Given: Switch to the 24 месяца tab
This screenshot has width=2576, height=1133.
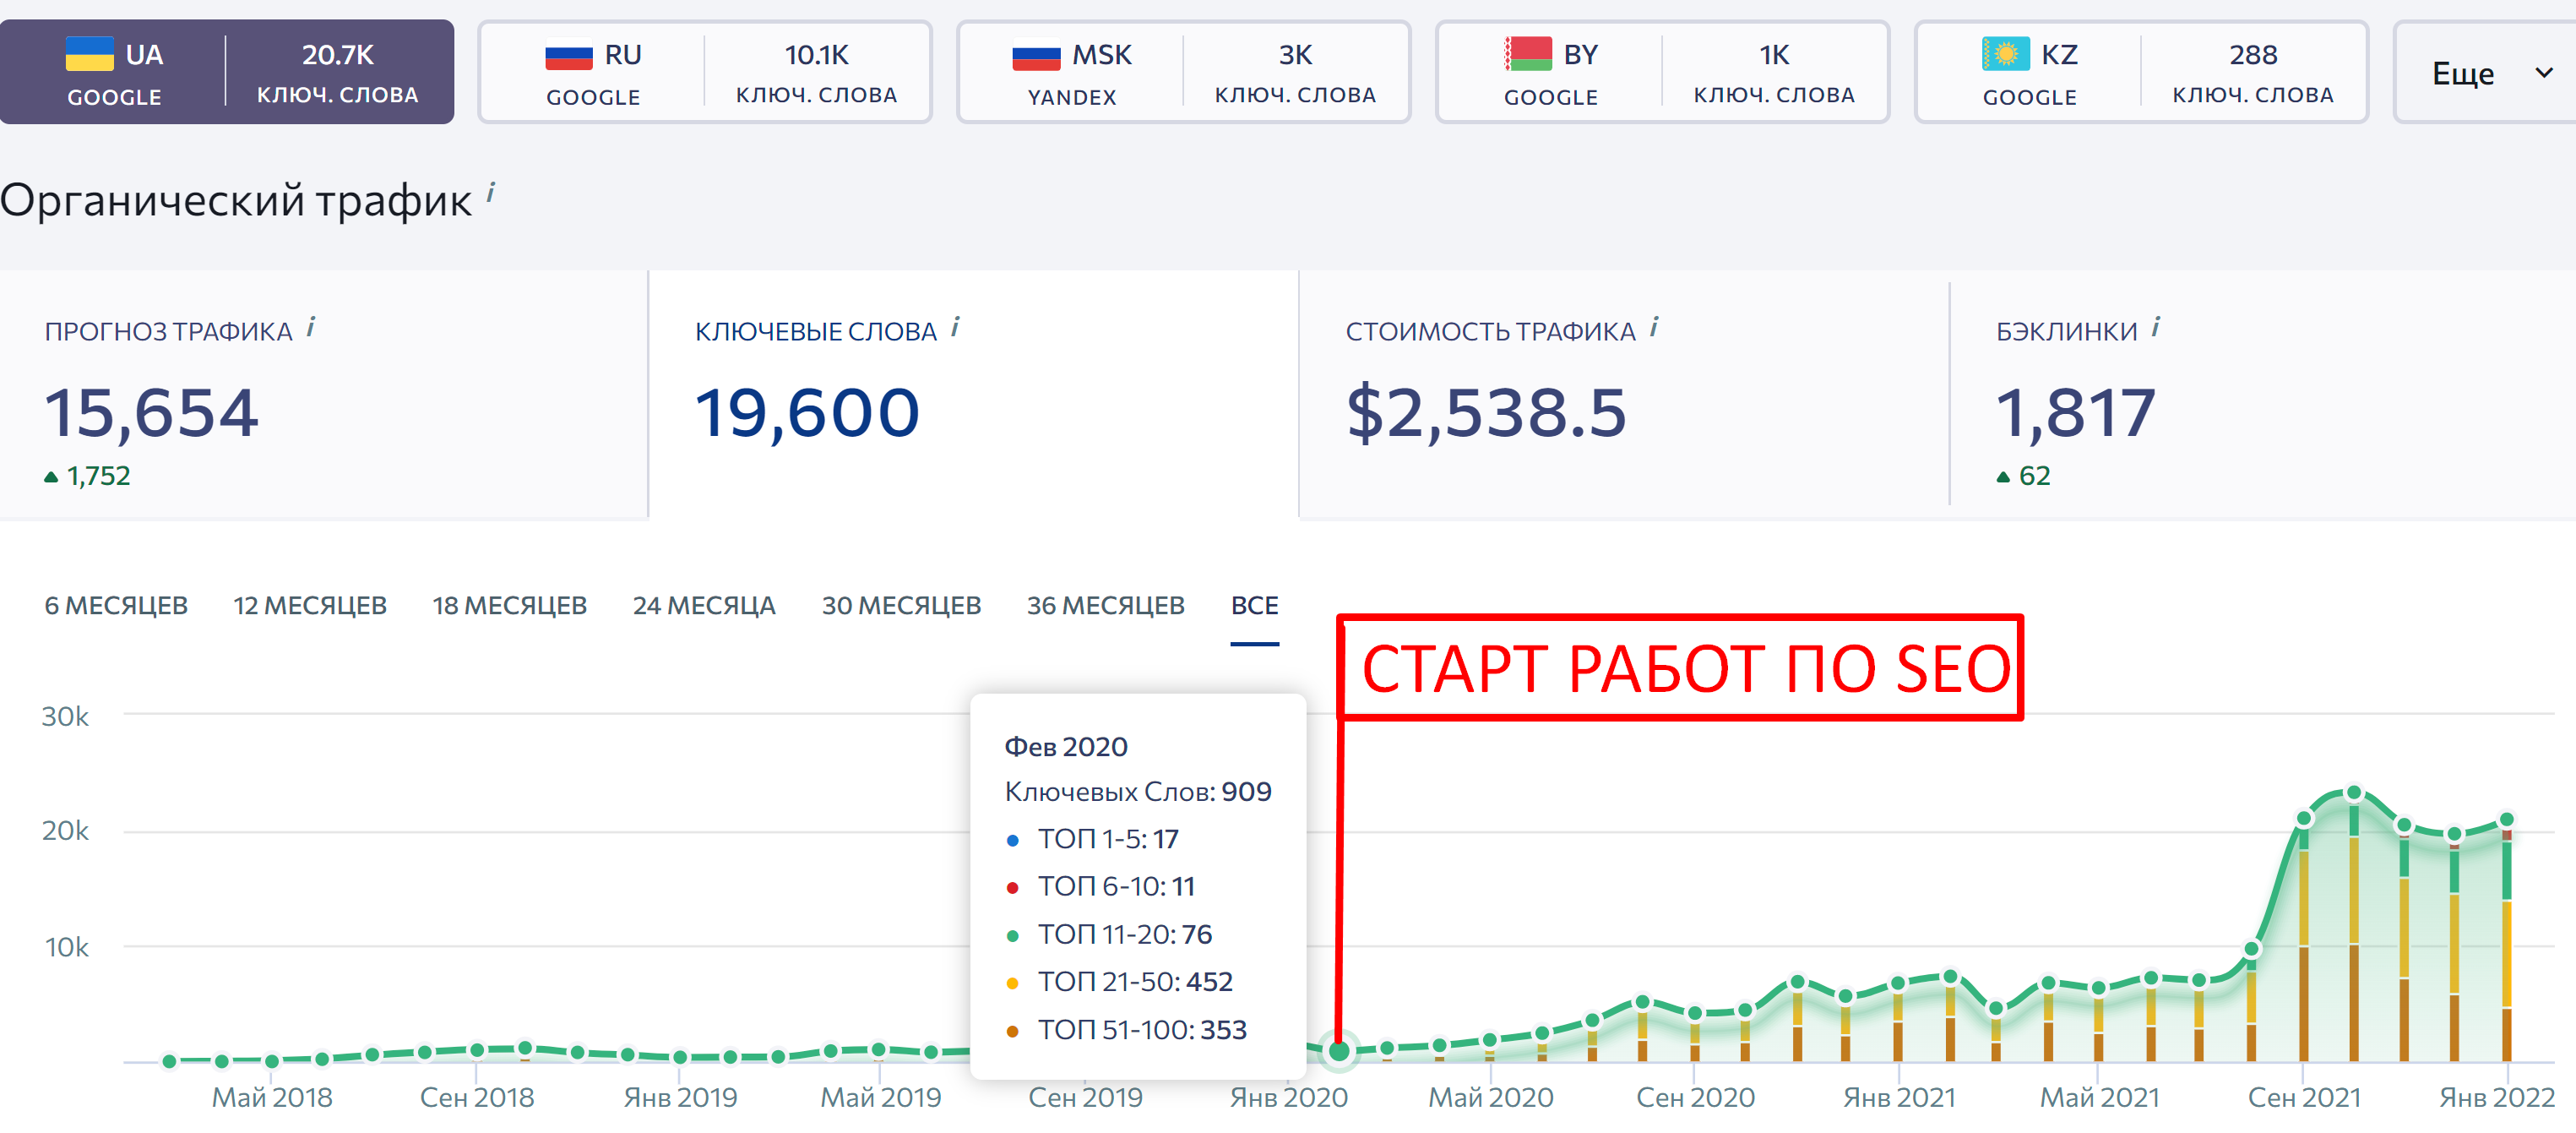Looking at the screenshot, I should pyautogui.click(x=704, y=605).
